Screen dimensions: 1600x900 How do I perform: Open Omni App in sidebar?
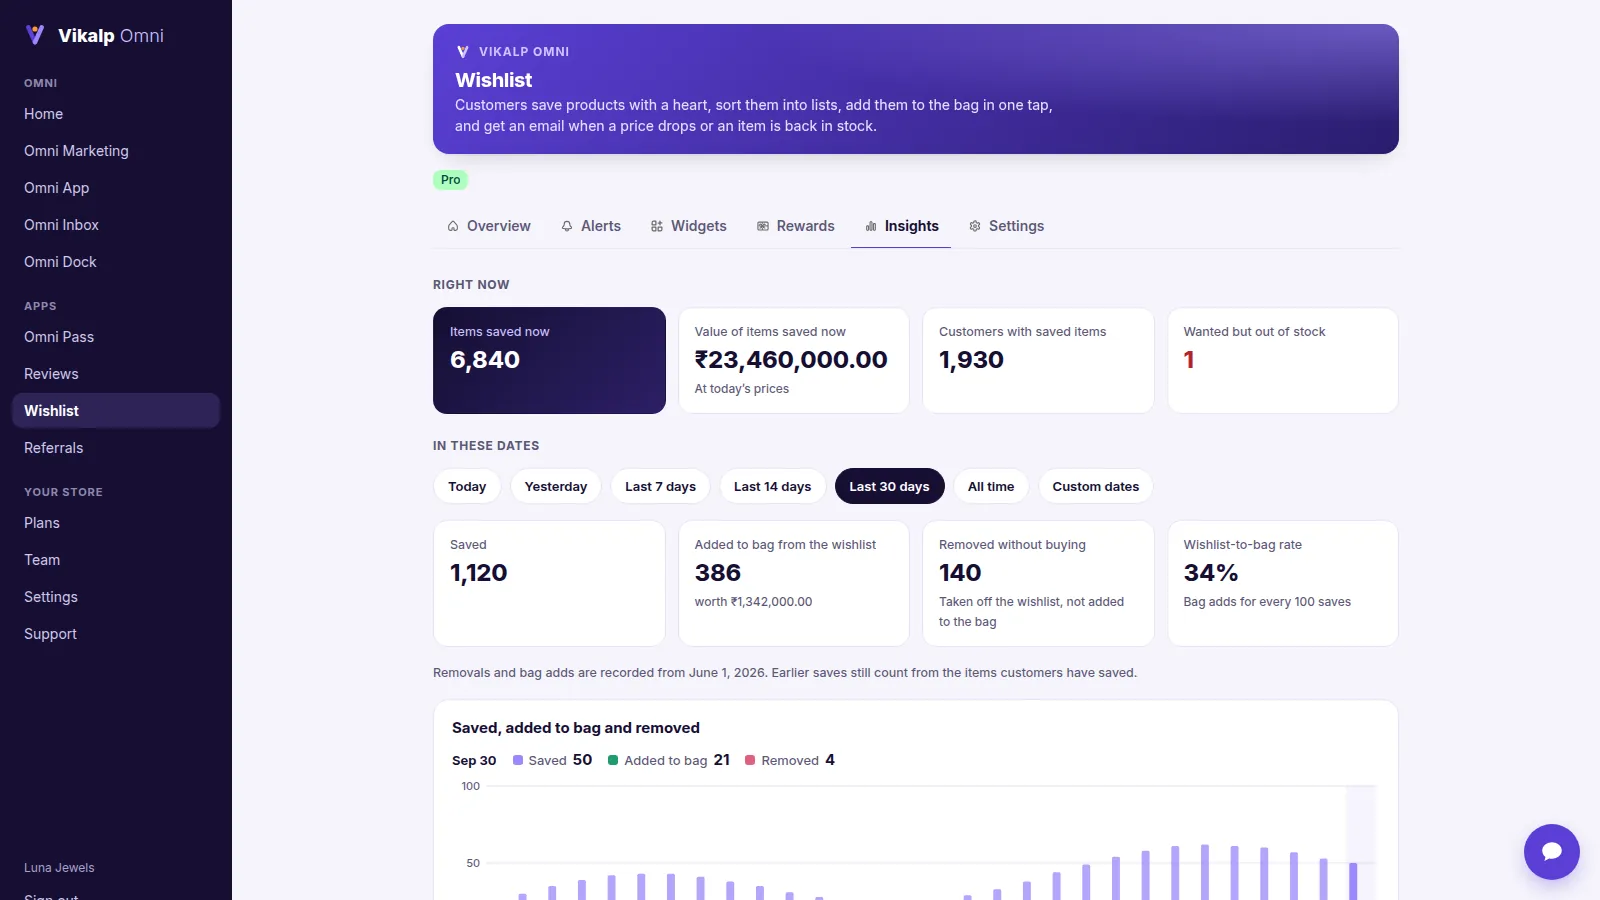116,188
